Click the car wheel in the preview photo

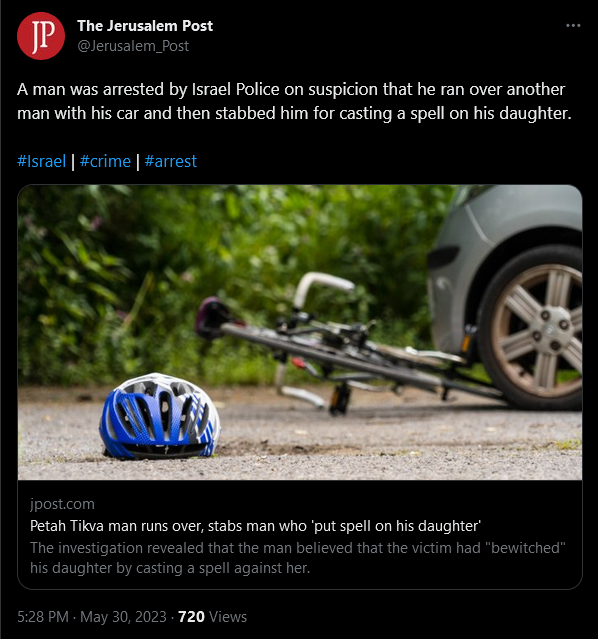[534, 328]
